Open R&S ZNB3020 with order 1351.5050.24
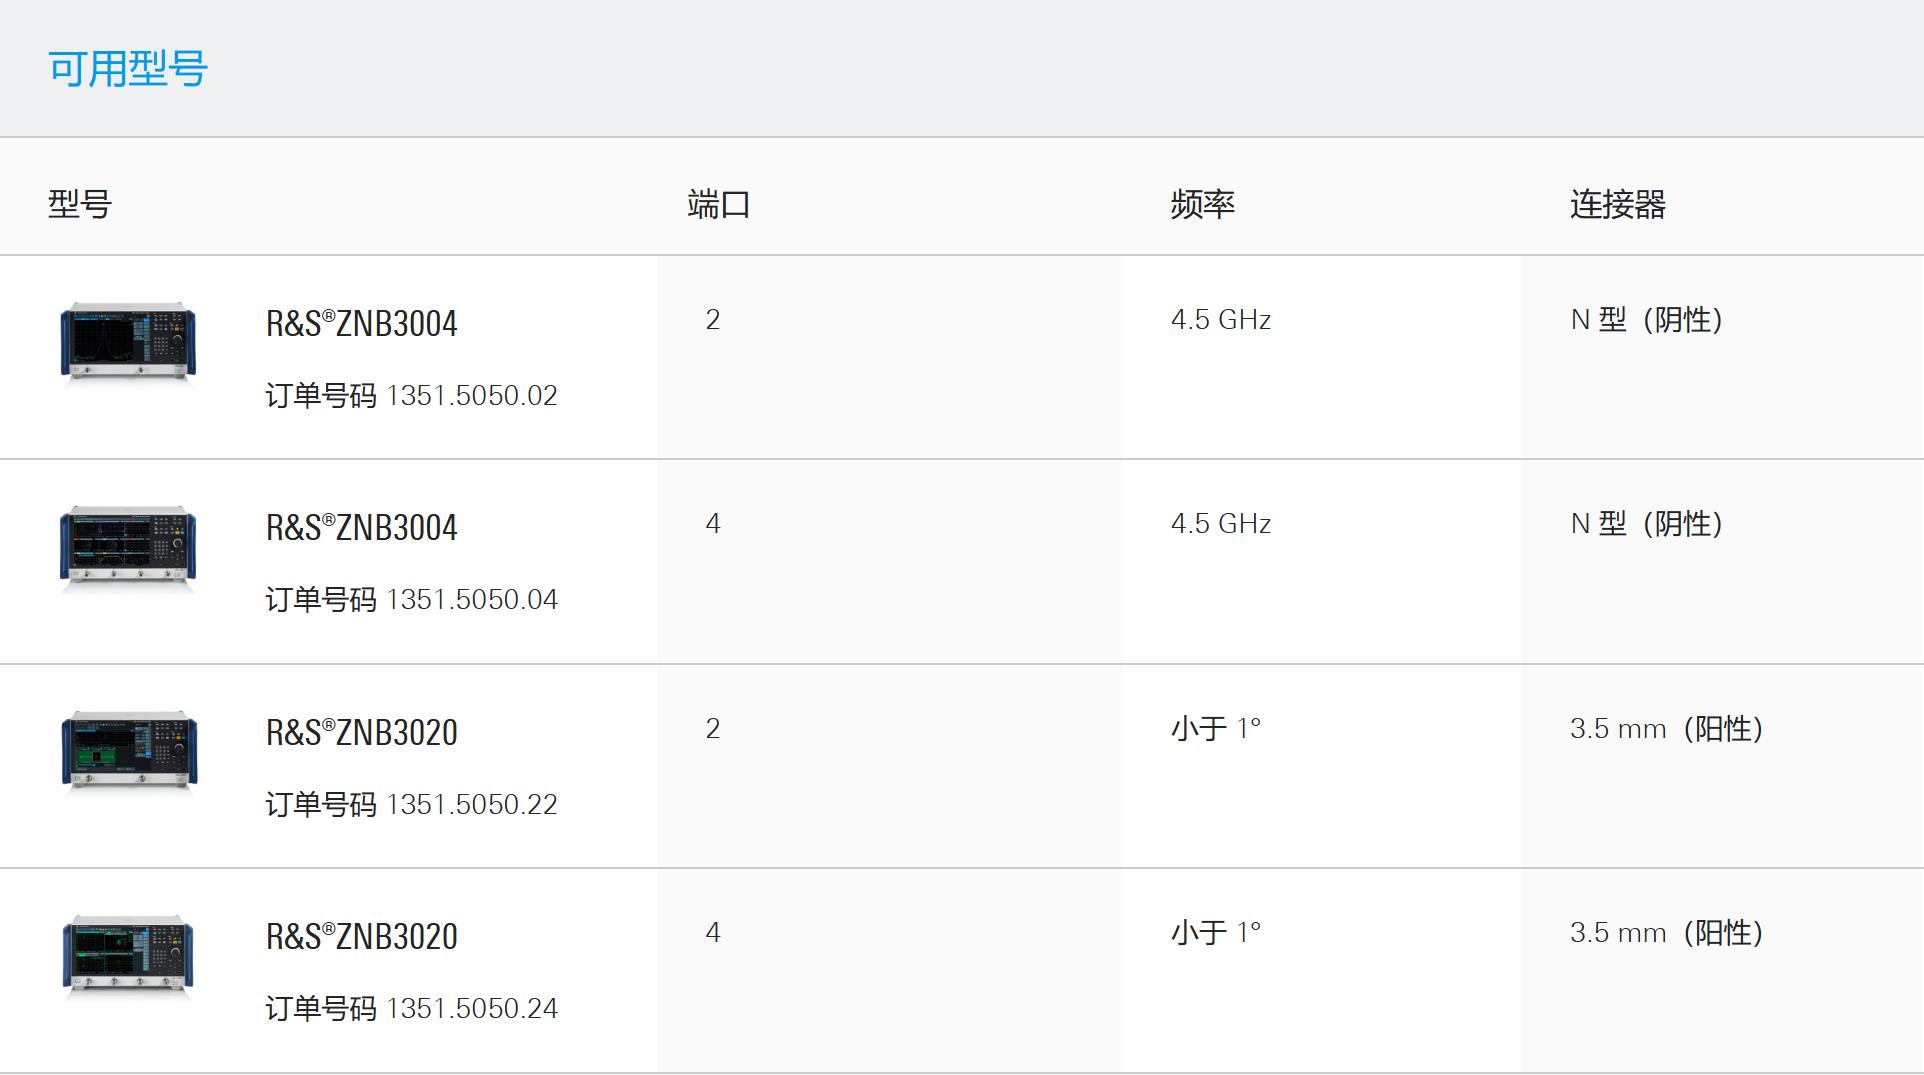 coord(361,937)
